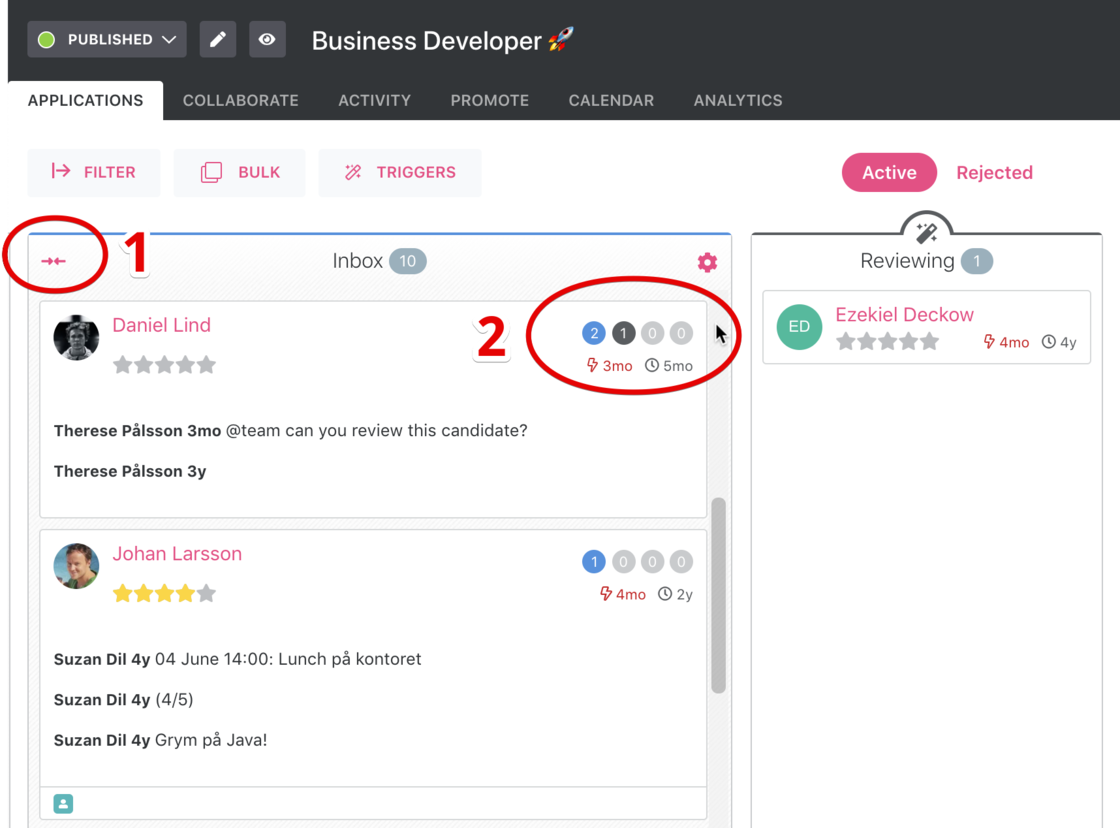Open the PROMOTE tab
This screenshot has height=828, width=1120.
489,101
